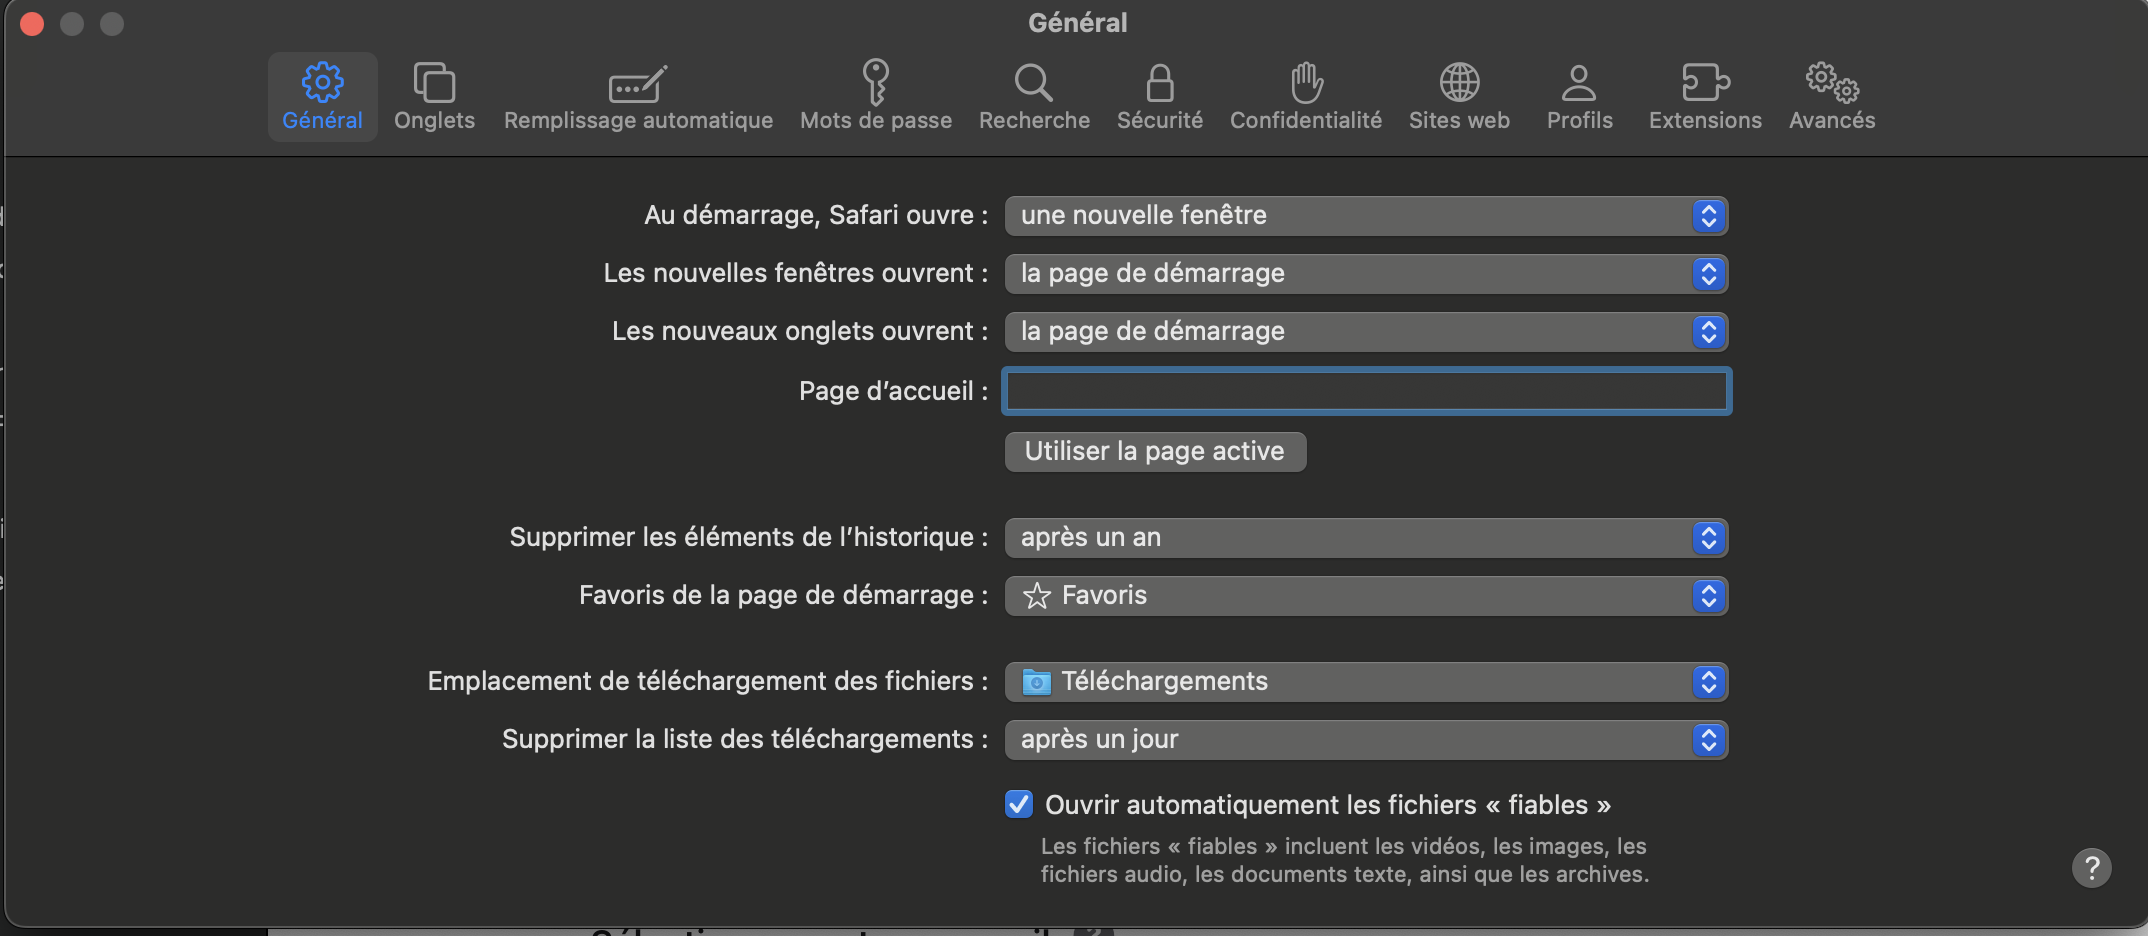Screen dimensions: 2148x936
Task: Open Favoris de la page de démarrage dropdown
Action: tap(1366, 596)
